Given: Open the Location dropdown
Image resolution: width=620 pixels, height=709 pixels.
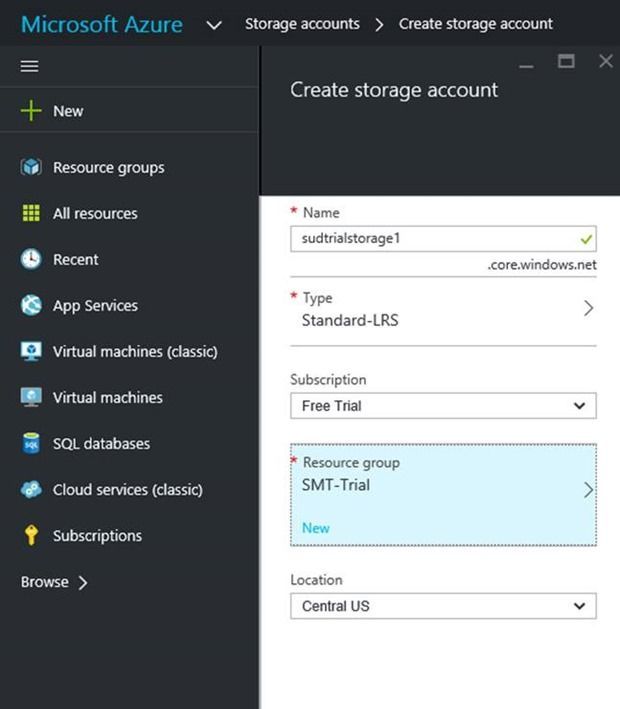Looking at the screenshot, I should point(443,606).
